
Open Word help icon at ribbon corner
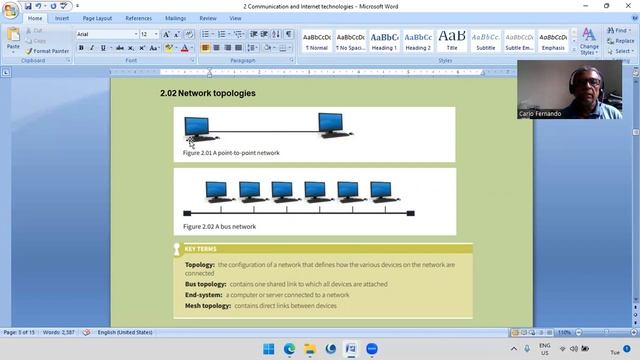click(x=635, y=18)
